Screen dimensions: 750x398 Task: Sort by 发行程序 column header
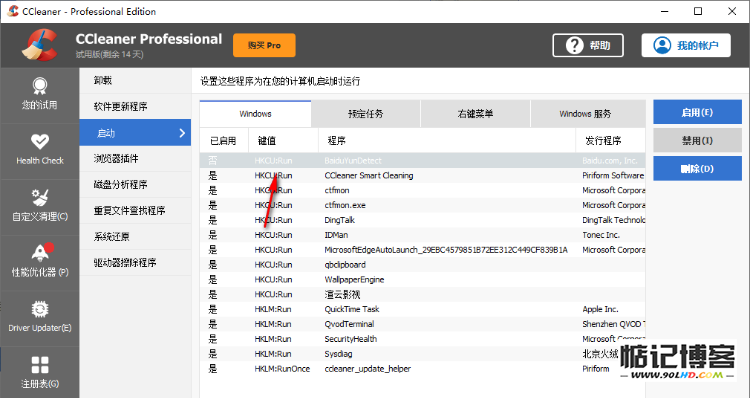coord(610,141)
